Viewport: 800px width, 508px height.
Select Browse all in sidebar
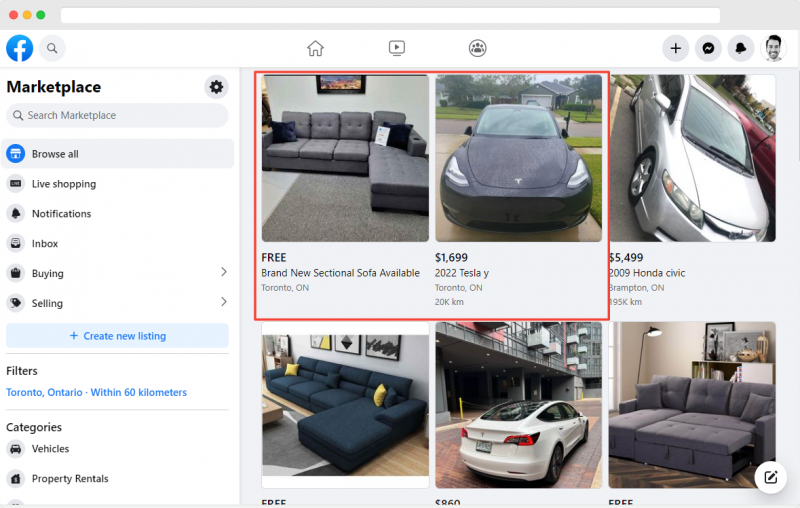click(117, 154)
